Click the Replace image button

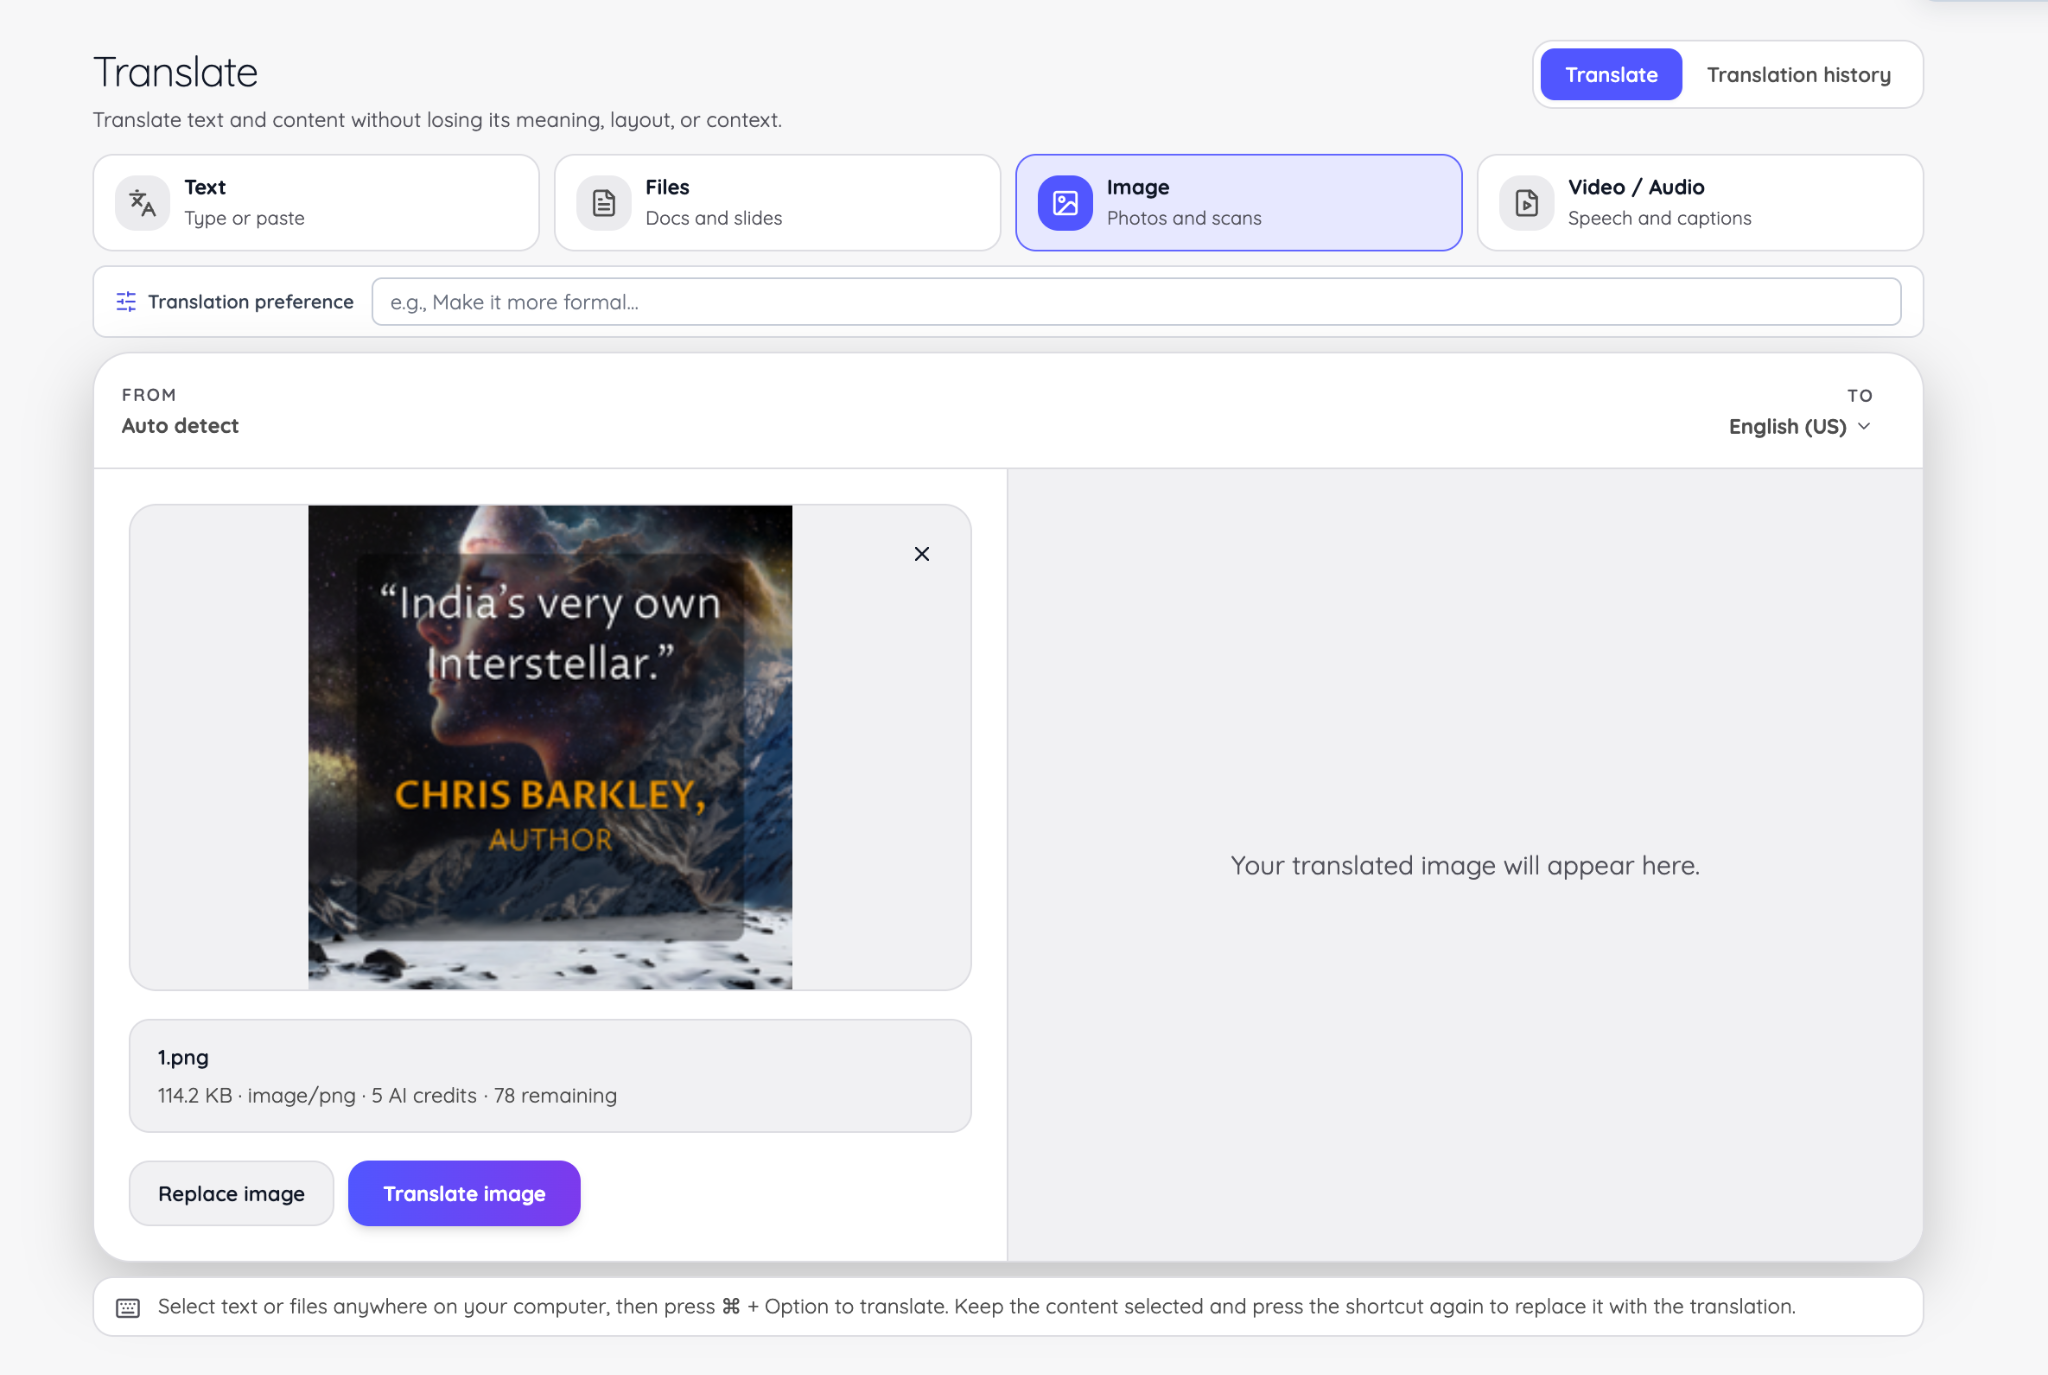(231, 1194)
